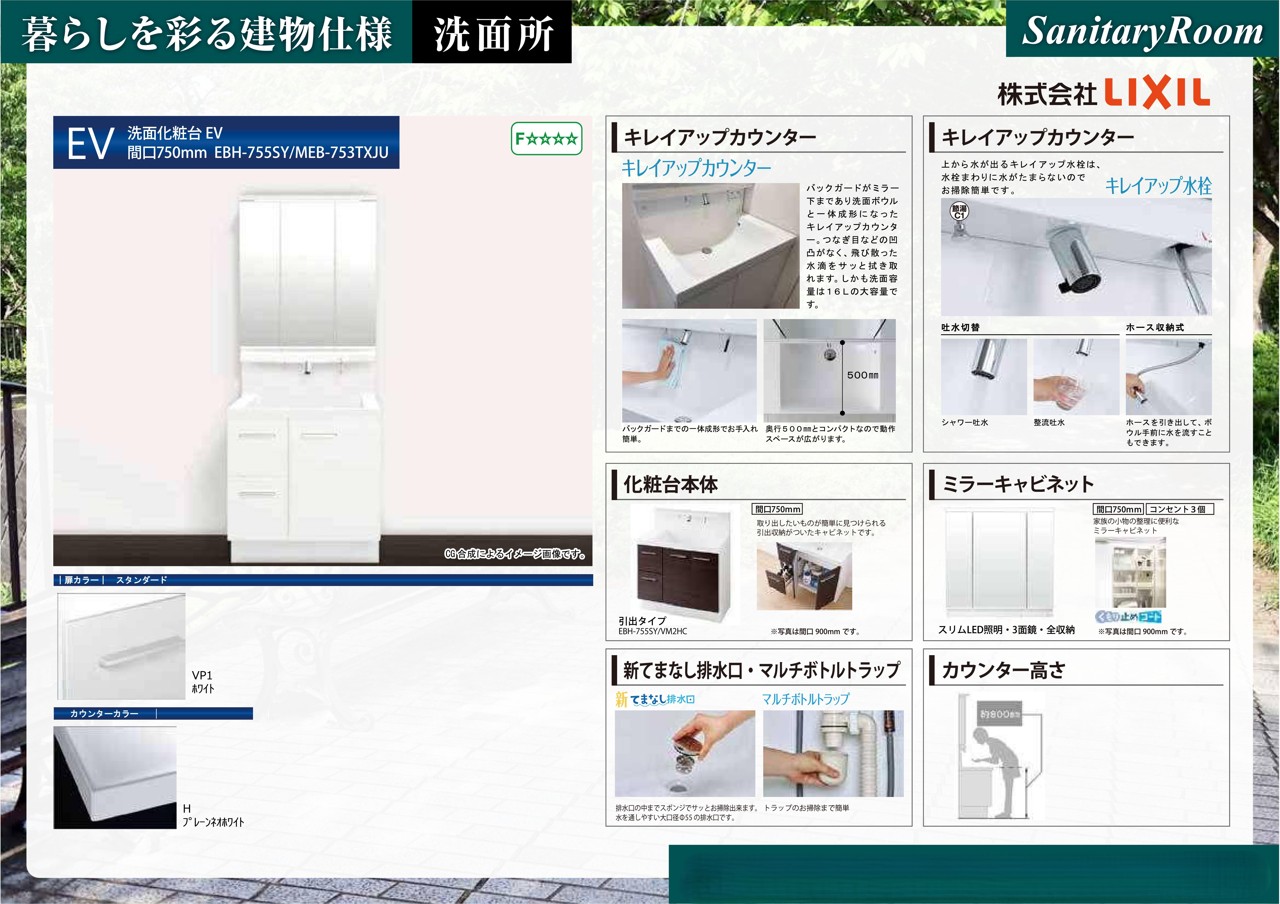The height and width of the screenshot is (904, 1280).
Task: Choose the VP1 ホワイト door color swatch
Action: [x=121, y=646]
